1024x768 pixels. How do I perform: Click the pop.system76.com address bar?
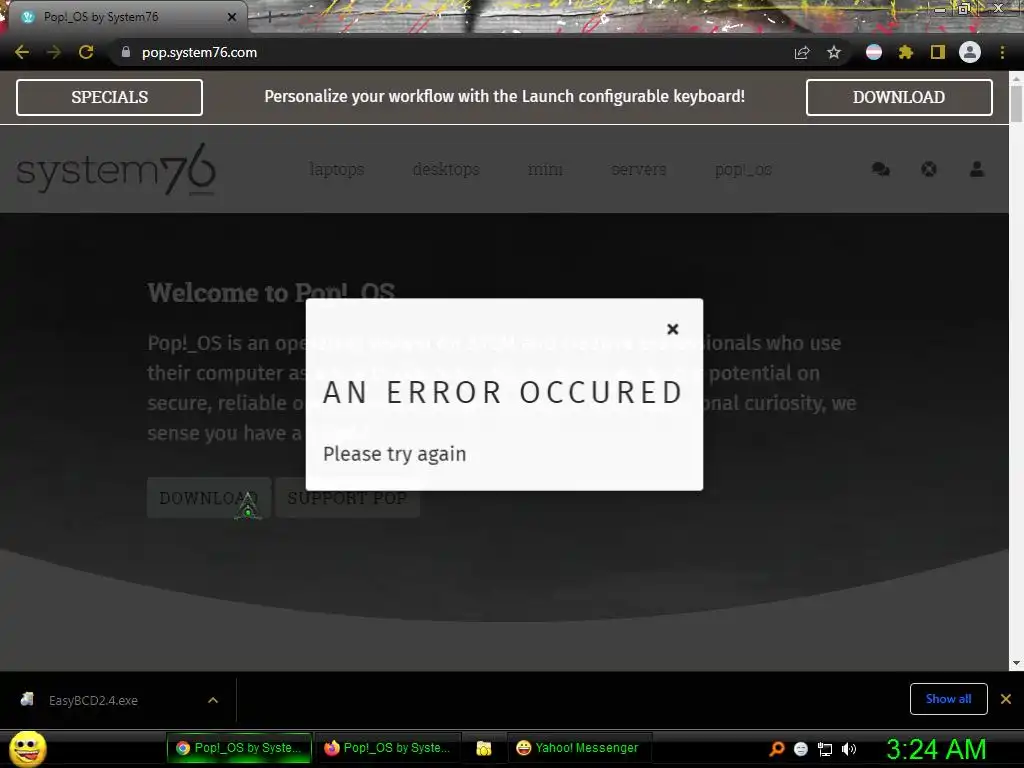coord(199,52)
